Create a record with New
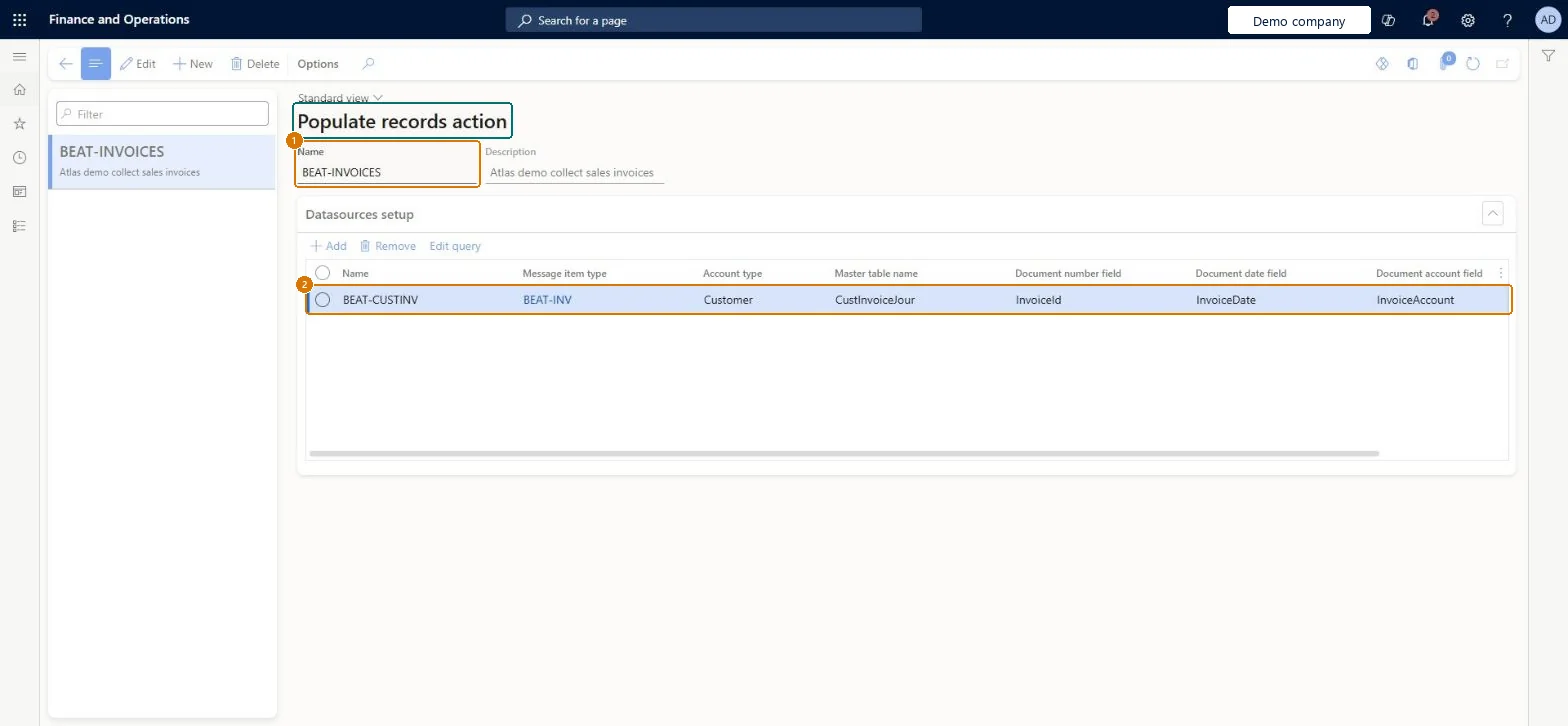 pyautogui.click(x=193, y=64)
